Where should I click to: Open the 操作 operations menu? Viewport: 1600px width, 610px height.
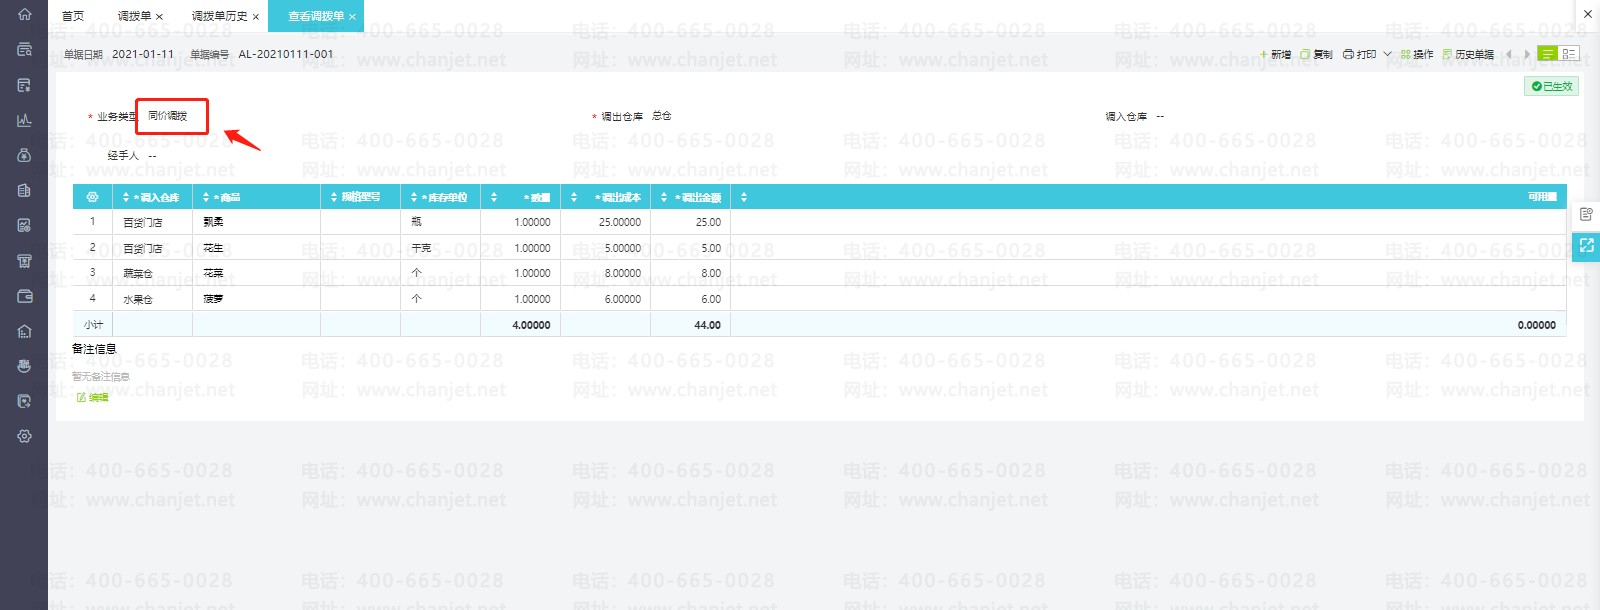point(1417,54)
